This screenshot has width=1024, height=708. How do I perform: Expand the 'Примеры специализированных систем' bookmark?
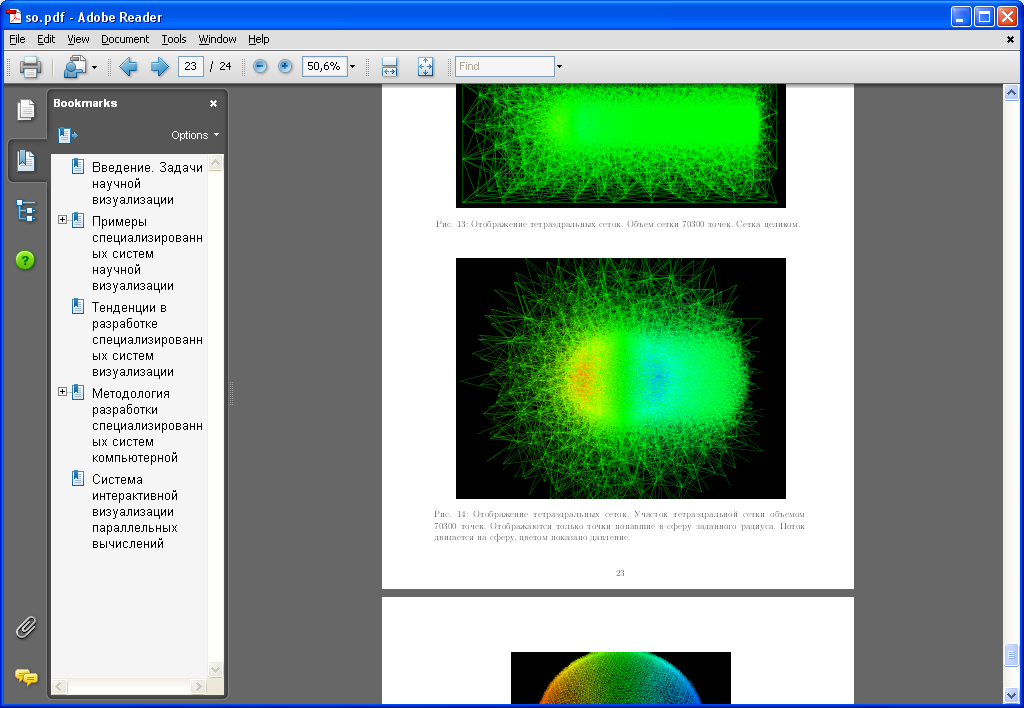pyautogui.click(x=62, y=219)
